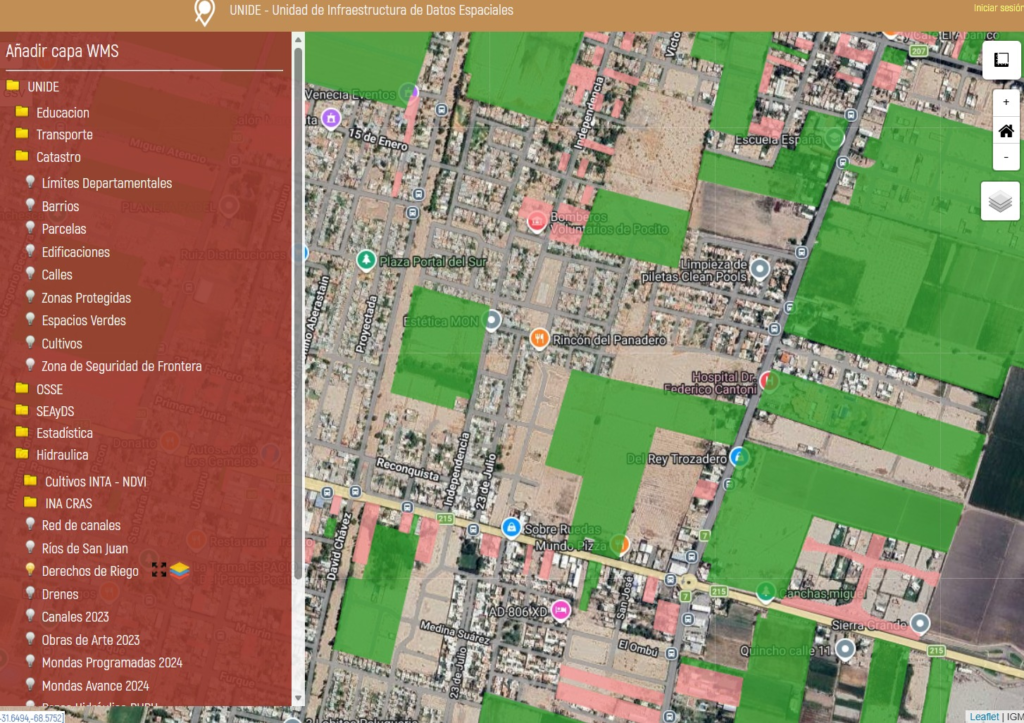Open the Leaflet attribution link
Screen dimensions: 1024x723
[x=984, y=716]
